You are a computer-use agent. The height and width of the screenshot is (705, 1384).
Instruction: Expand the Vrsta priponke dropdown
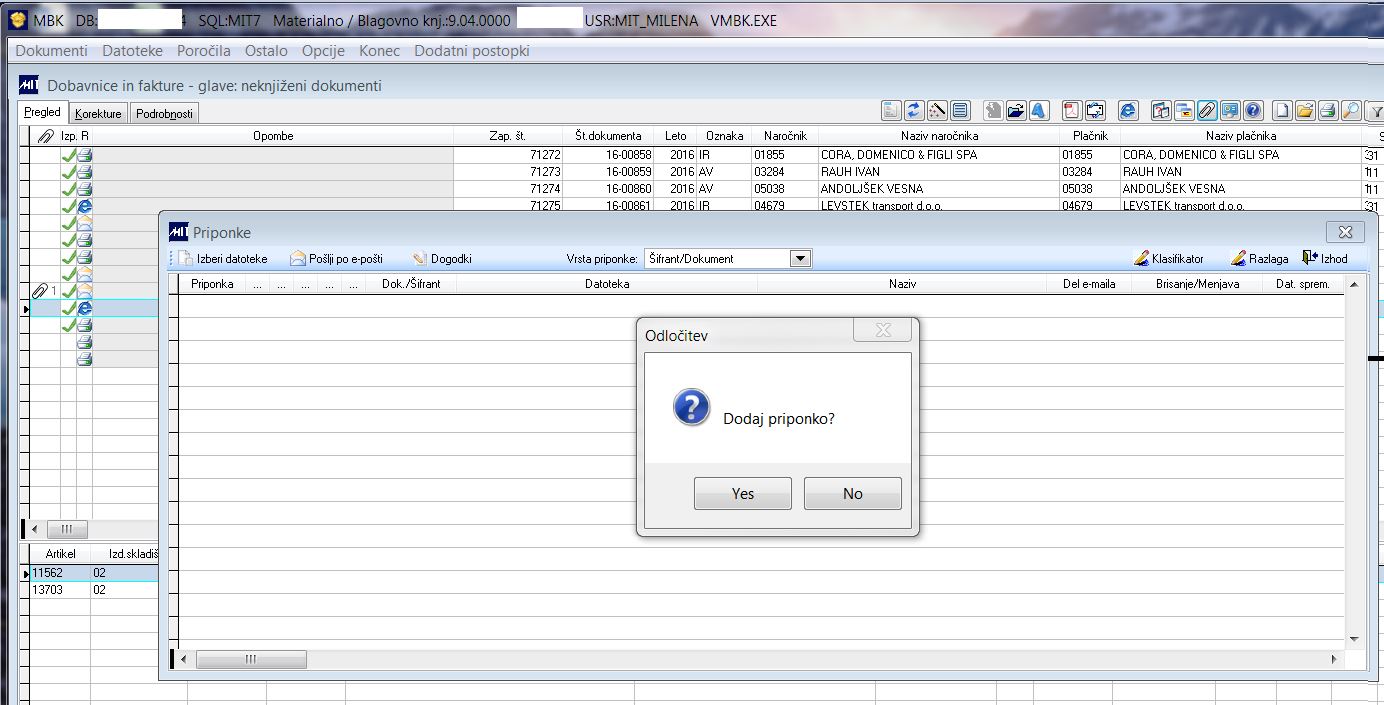(800, 259)
